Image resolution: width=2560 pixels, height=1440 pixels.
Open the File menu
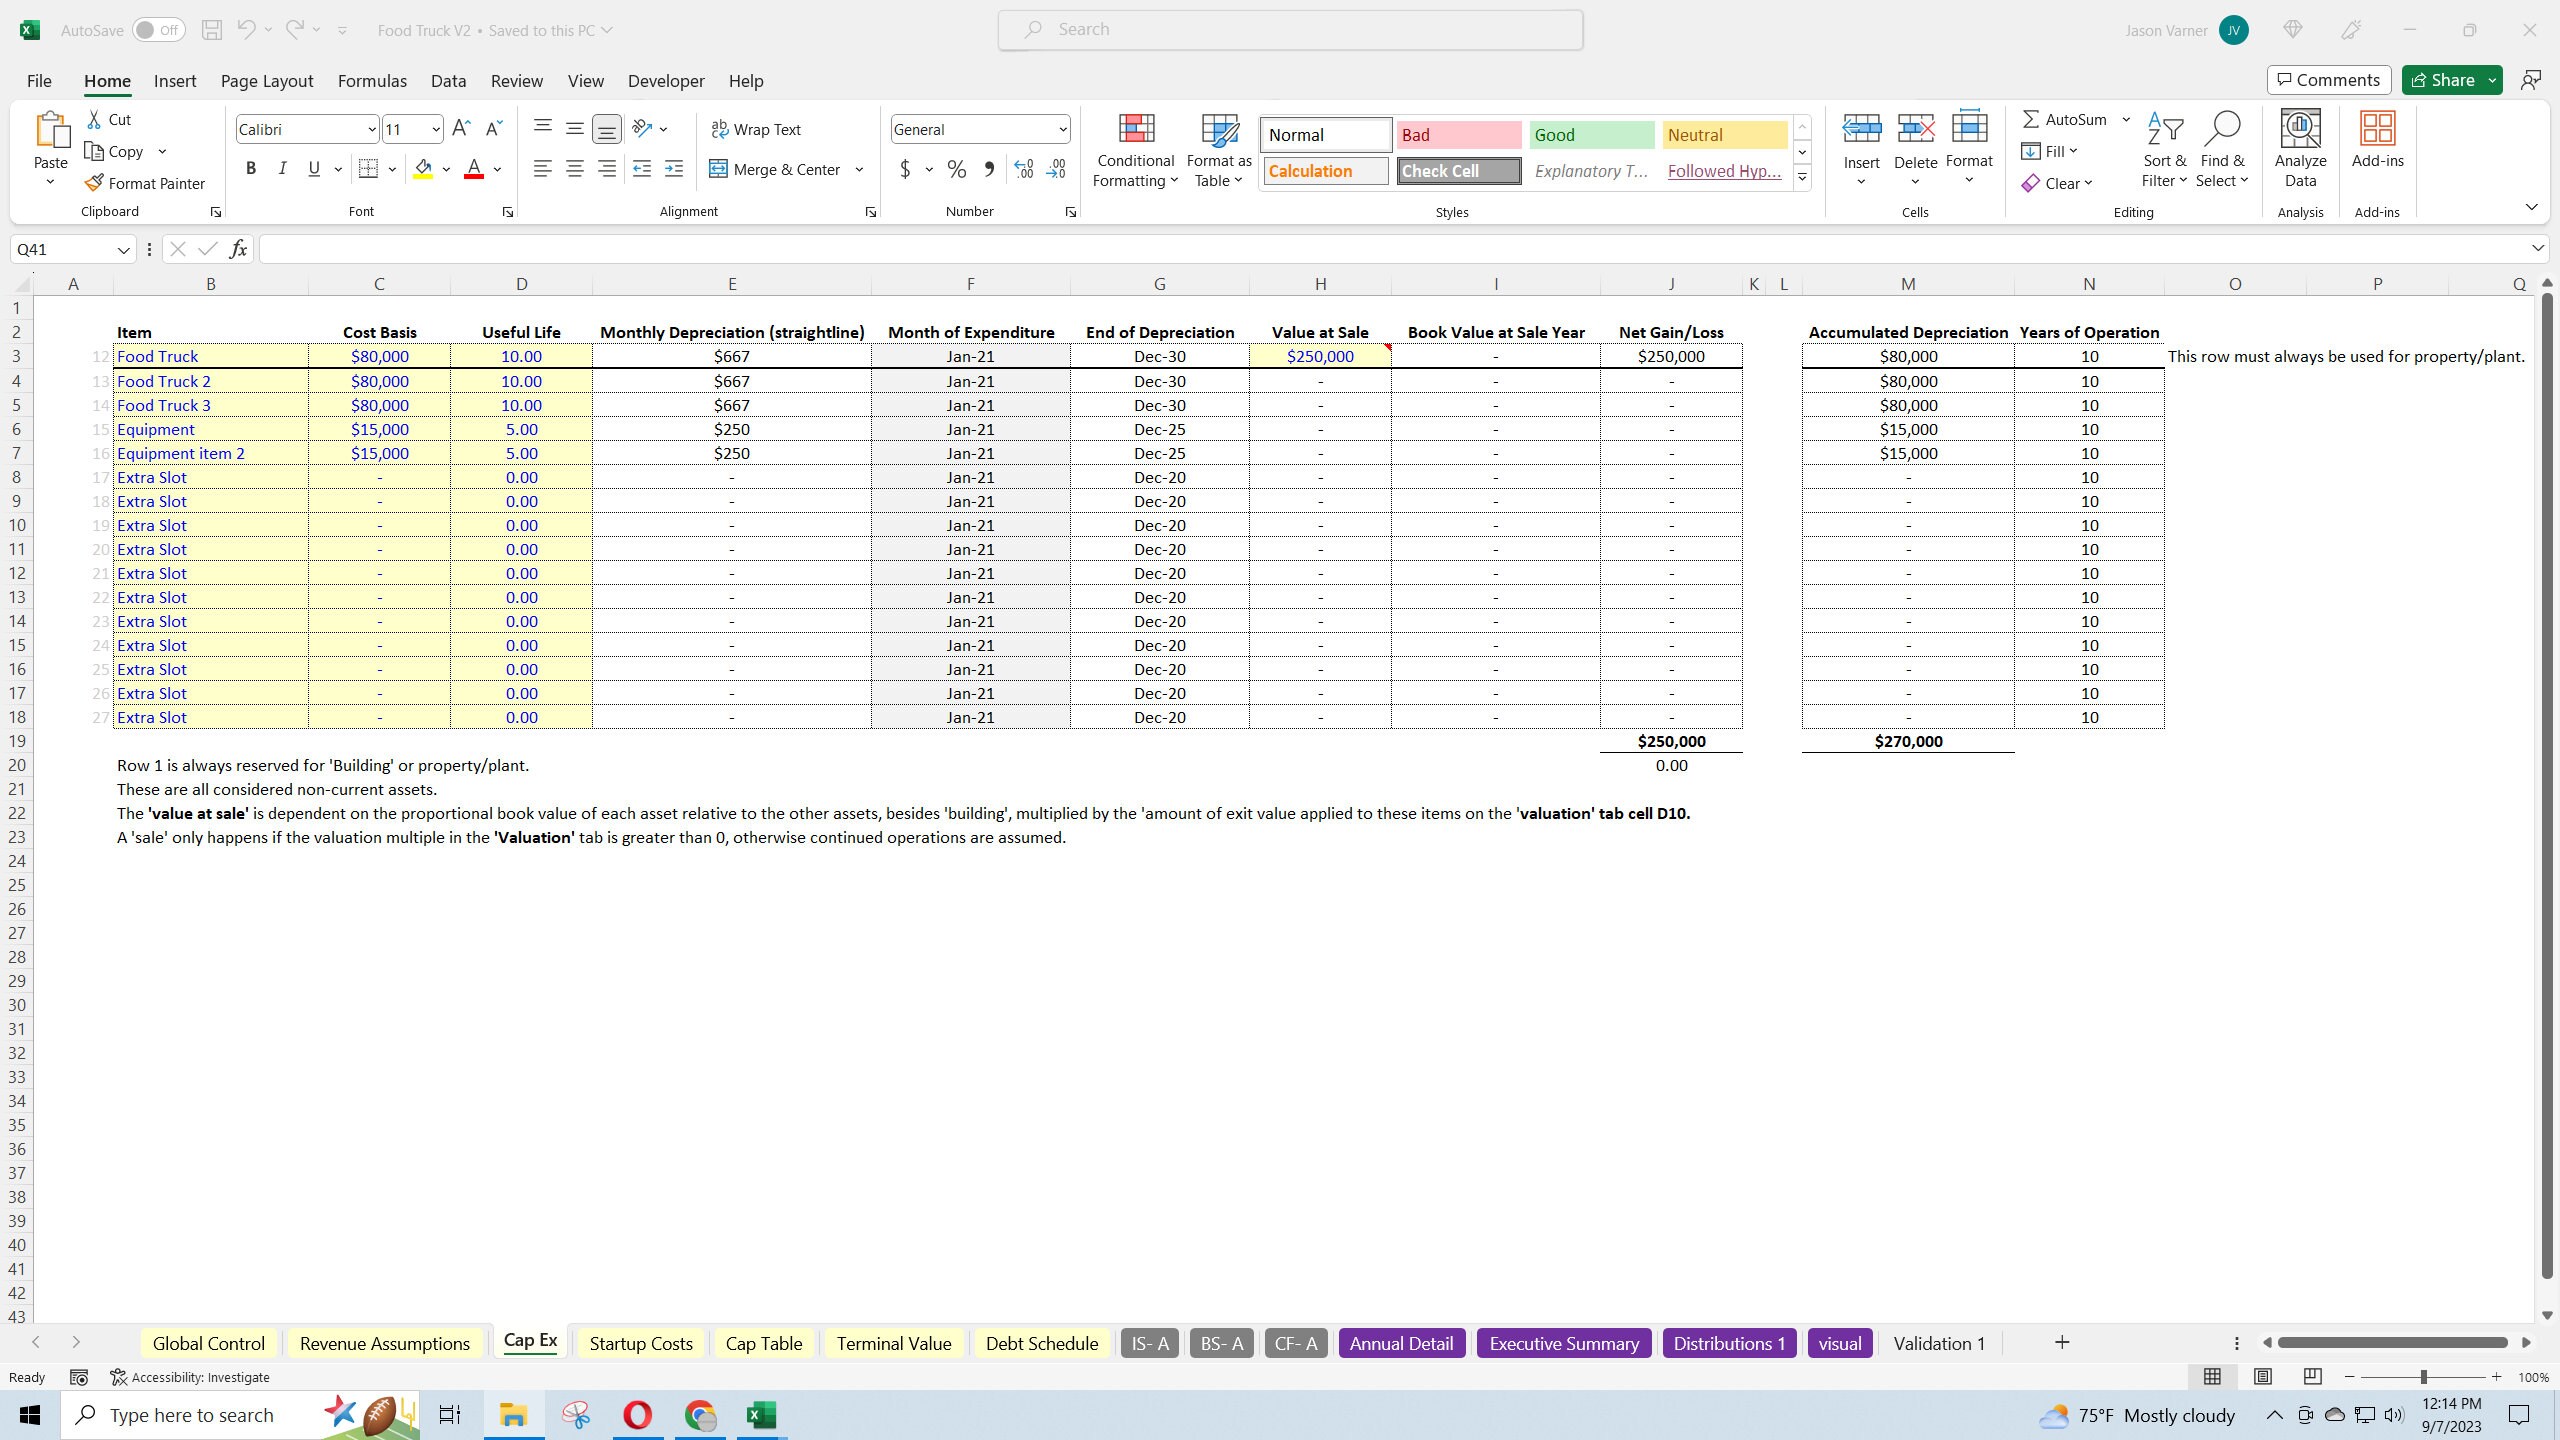point(39,81)
